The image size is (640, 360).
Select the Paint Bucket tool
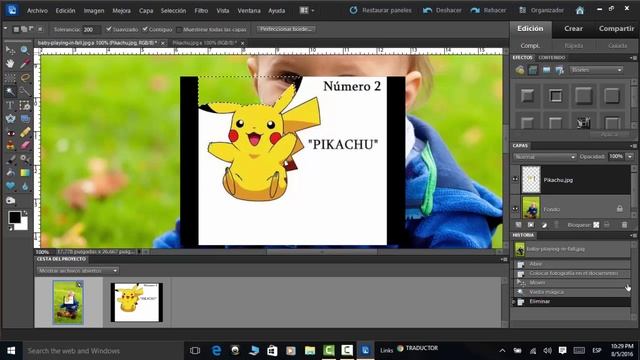[10, 173]
